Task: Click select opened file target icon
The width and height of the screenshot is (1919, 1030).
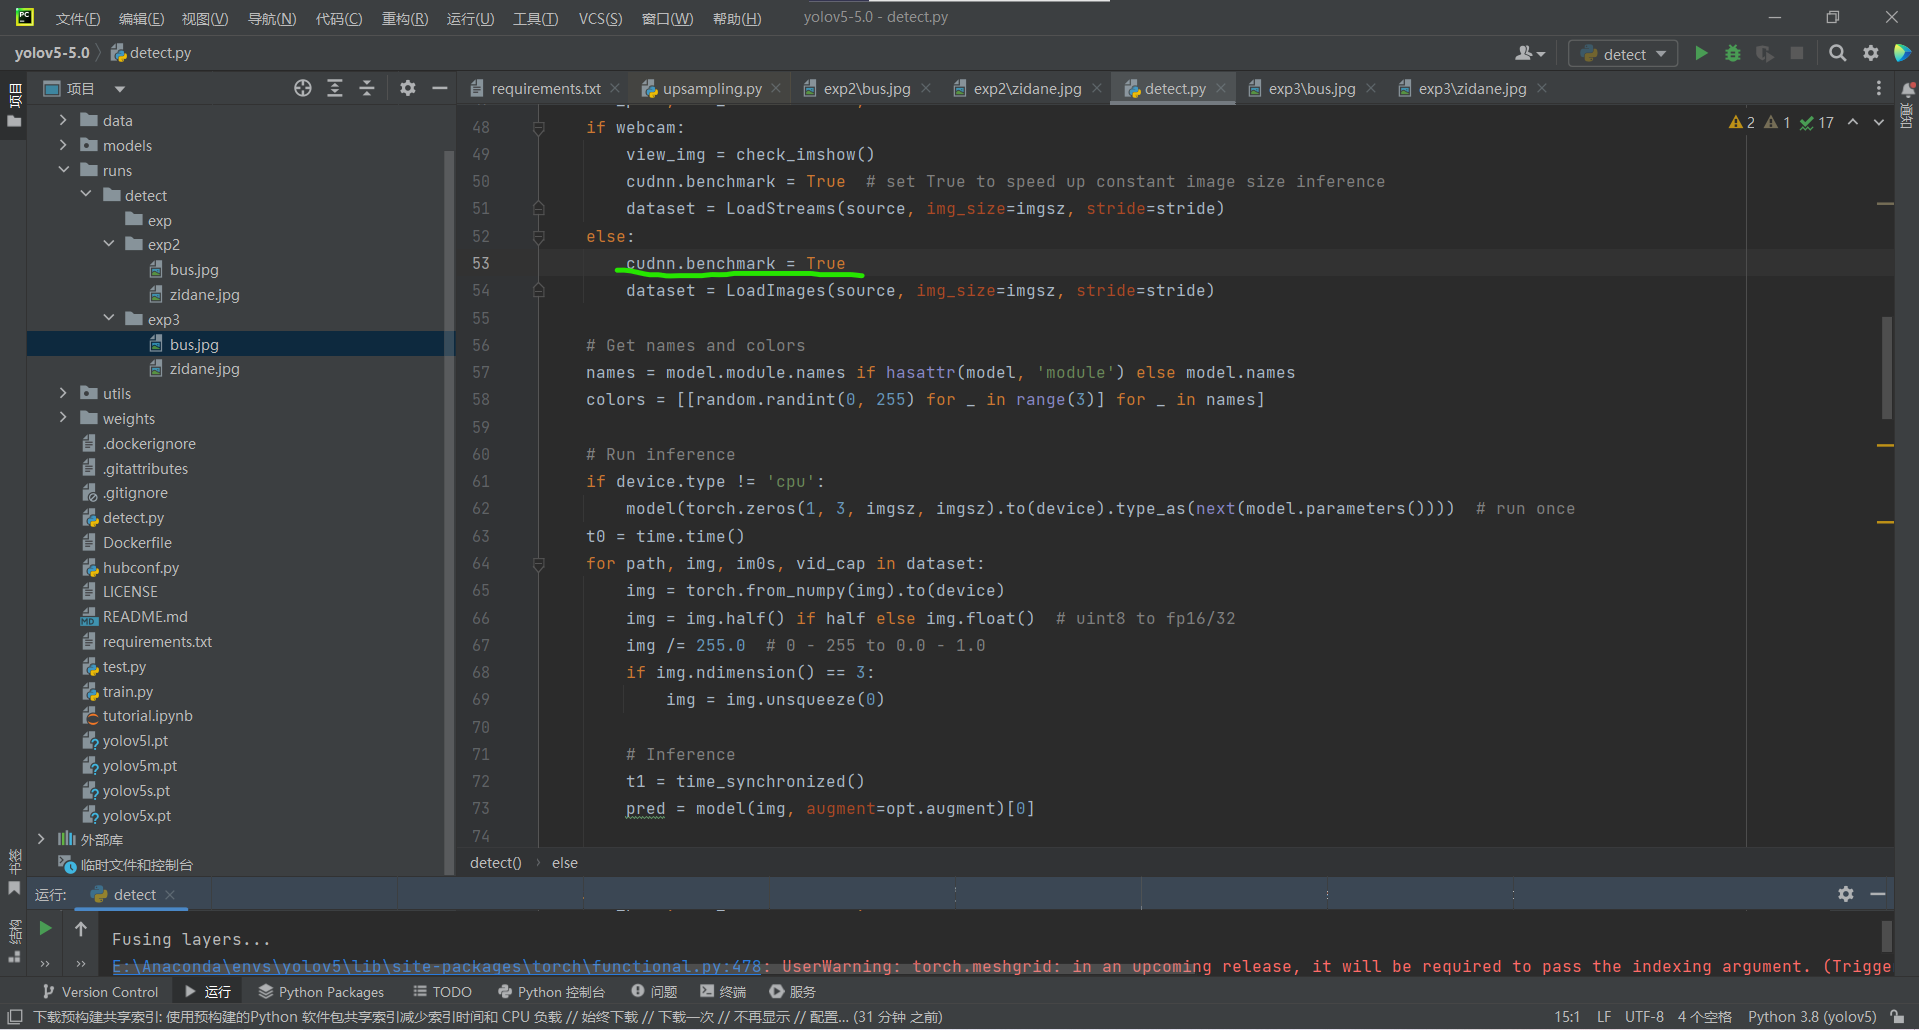Action: [303, 88]
